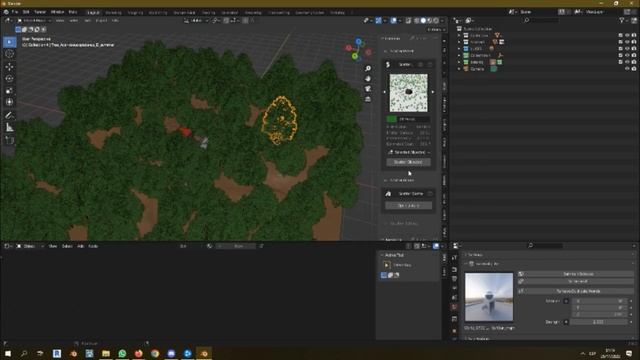Screen dimensions: 640x360
Task: Select the Rotate tool
Action: point(9,78)
